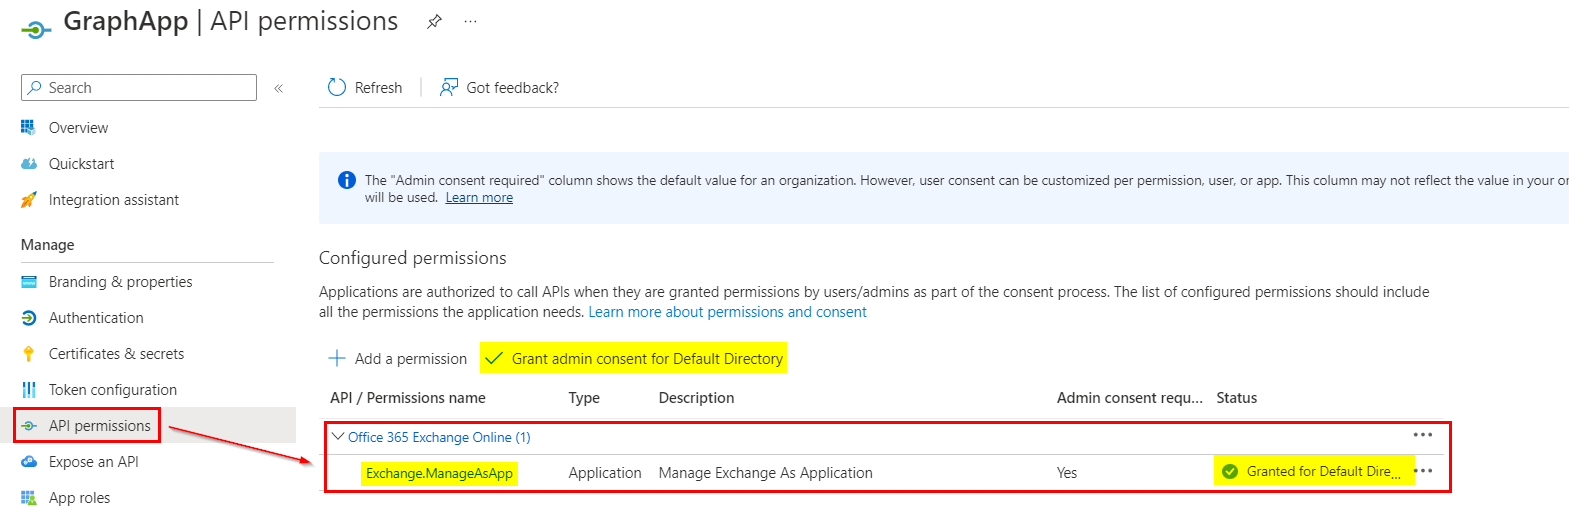Click the Search box in sidebar
Viewport: 1569px width, 514px height.
pos(139,88)
